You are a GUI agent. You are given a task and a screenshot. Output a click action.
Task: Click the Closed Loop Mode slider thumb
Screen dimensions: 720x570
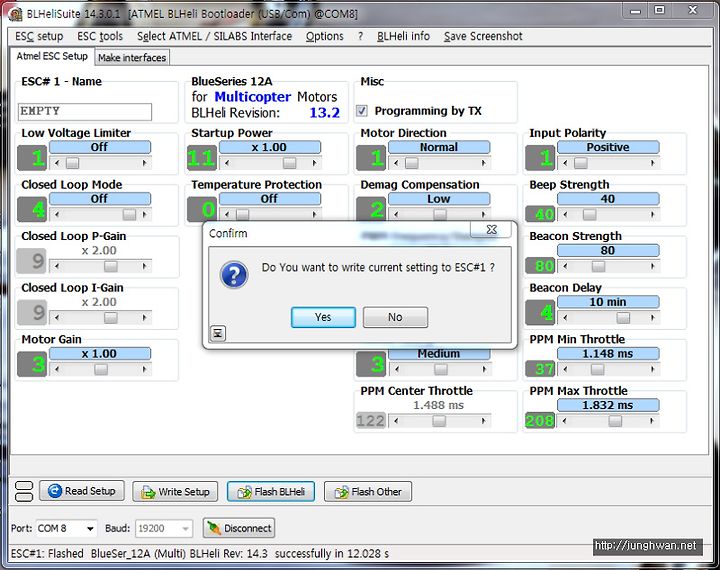[x=129, y=214]
